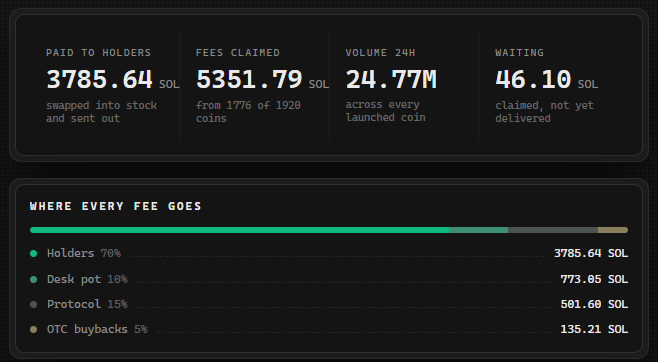Image resolution: width=658 pixels, height=362 pixels.
Task: Select the Desk pot 10% row label
Action: pyautogui.click(x=87, y=279)
